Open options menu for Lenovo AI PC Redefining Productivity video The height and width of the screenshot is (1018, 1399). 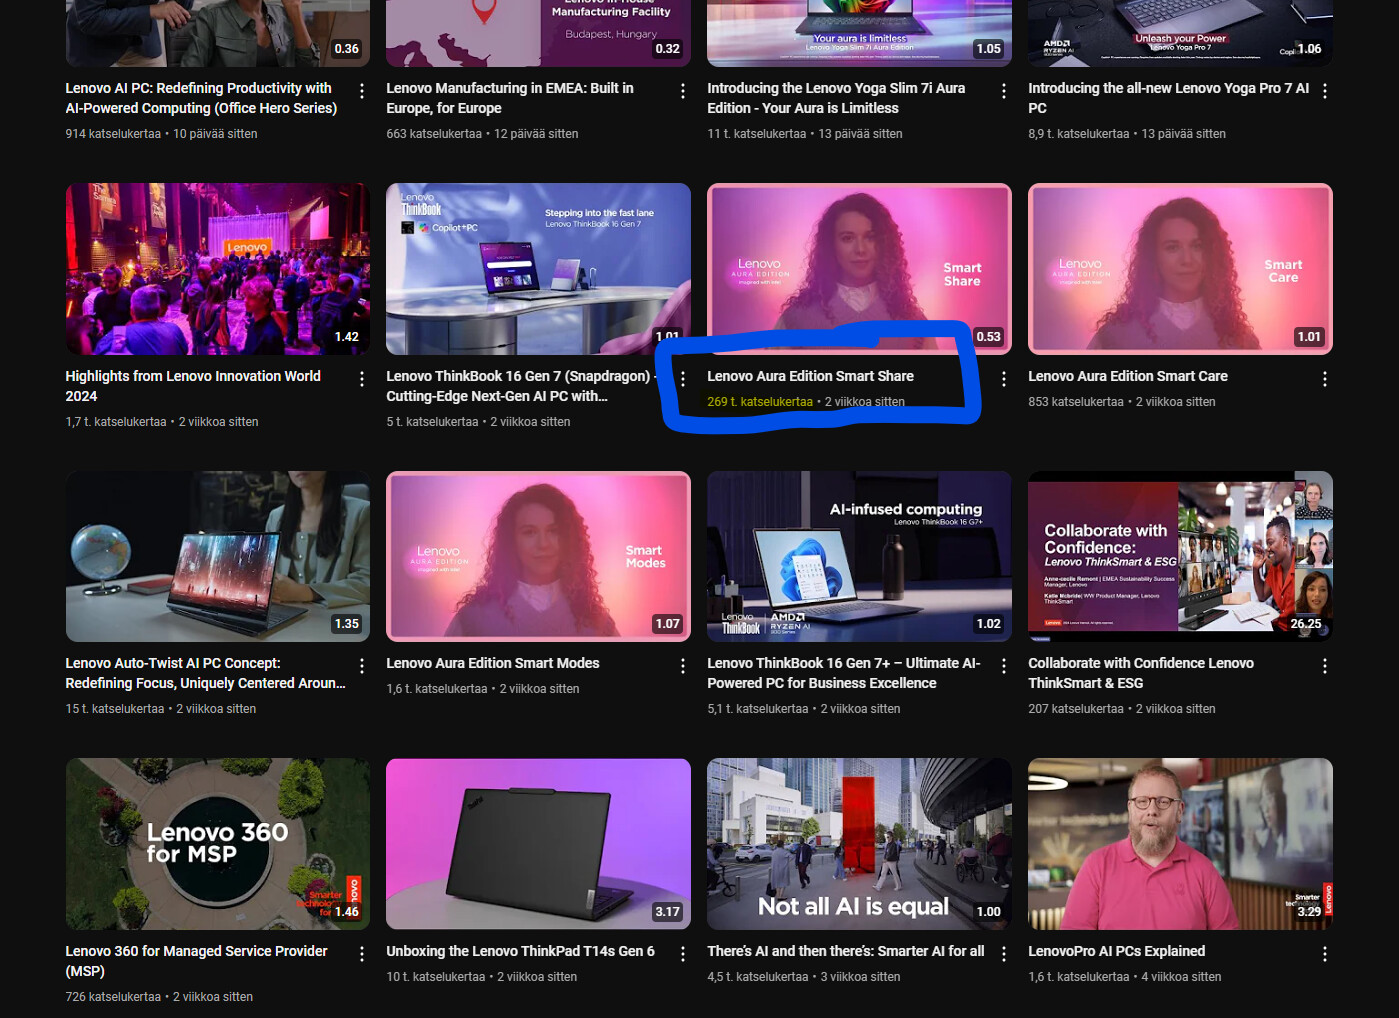pyautogui.click(x=362, y=91)
